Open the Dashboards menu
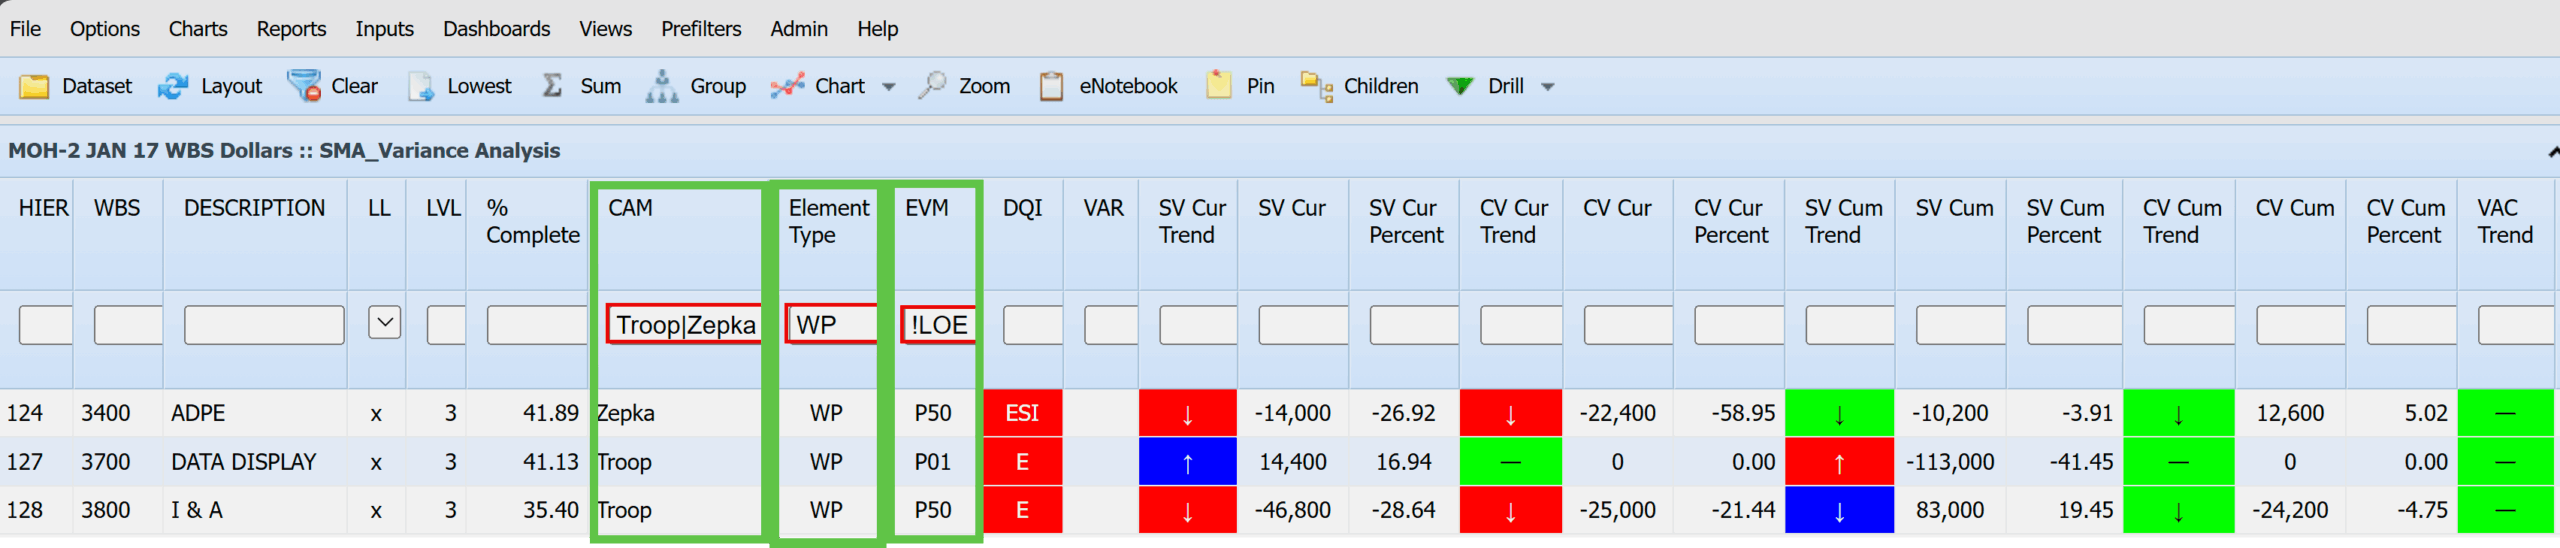This screenshot has width=2560, height=548. (x=496, y=29)
